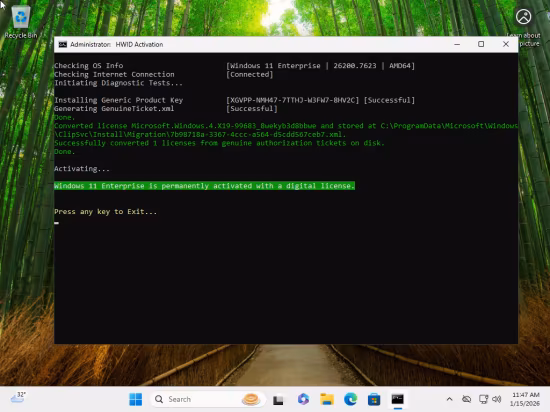
Task: Click the highlighted 'permanently activated' message
Action: pos(204,186)
